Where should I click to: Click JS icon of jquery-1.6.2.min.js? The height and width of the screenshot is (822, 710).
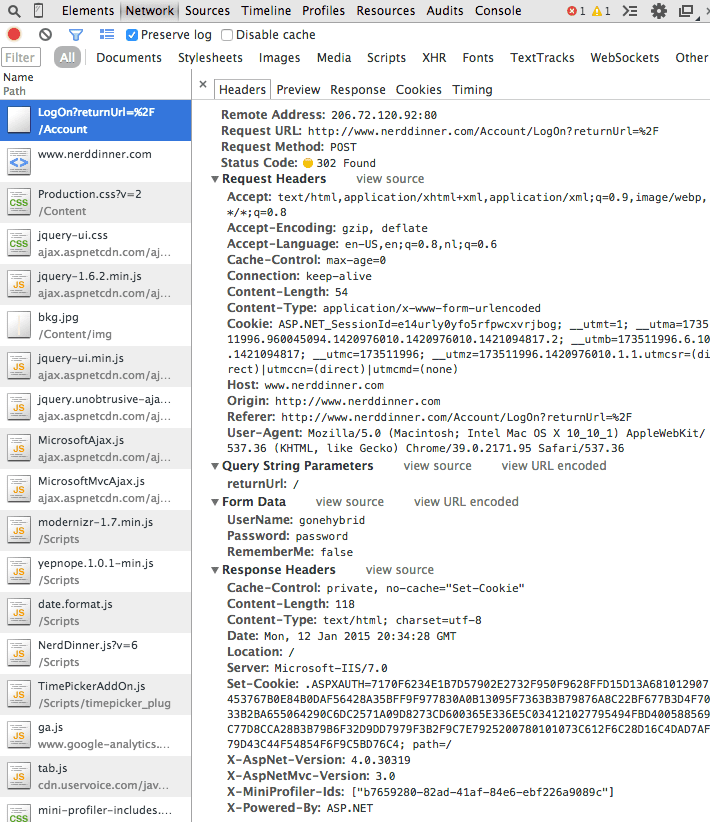point(19,285)
